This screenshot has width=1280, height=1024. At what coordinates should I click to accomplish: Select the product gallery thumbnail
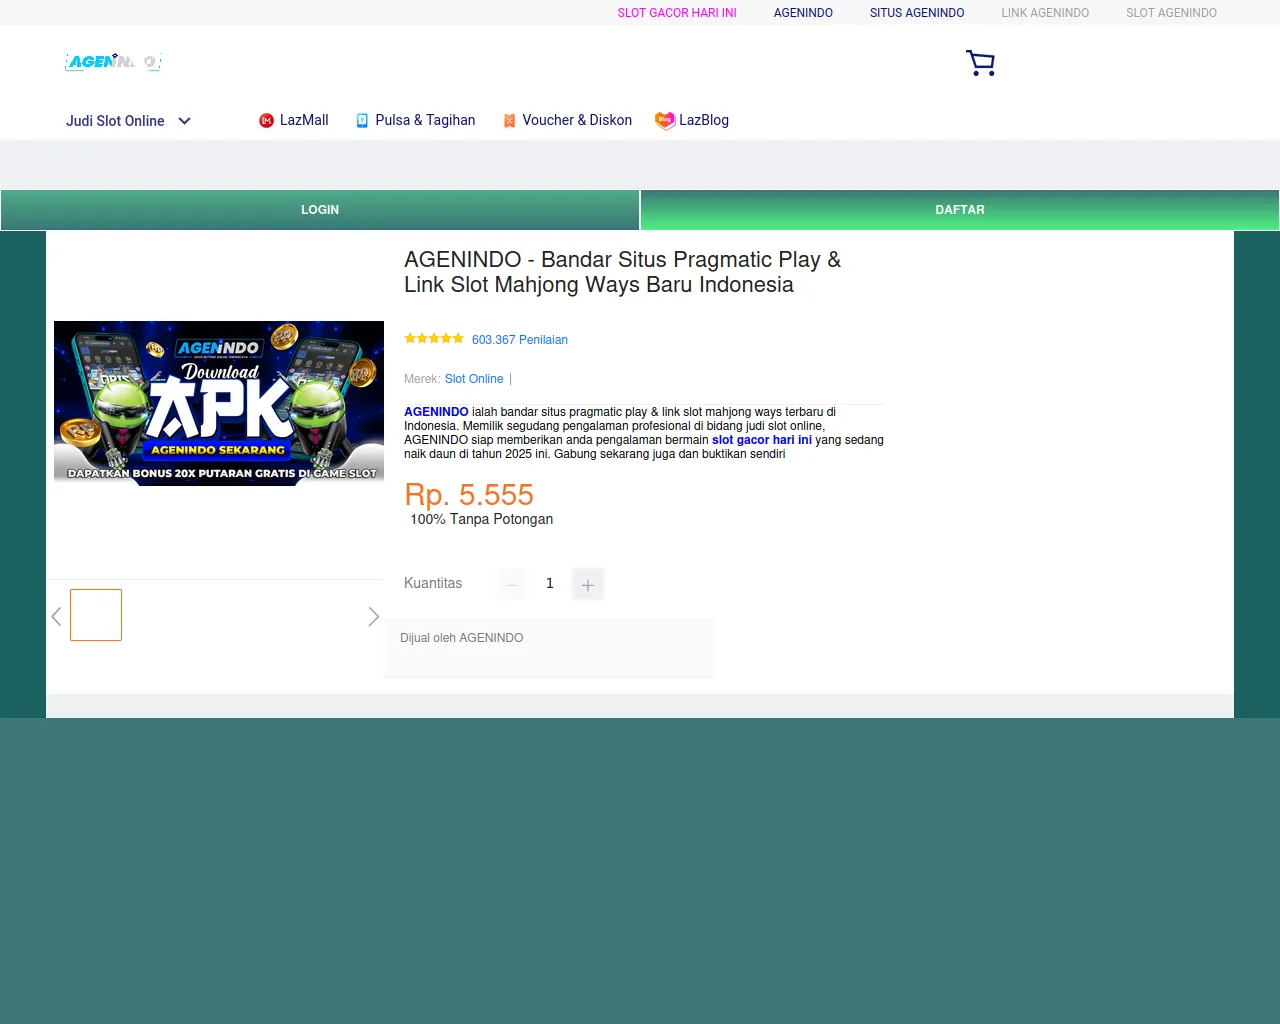click(x=96, y=615)
